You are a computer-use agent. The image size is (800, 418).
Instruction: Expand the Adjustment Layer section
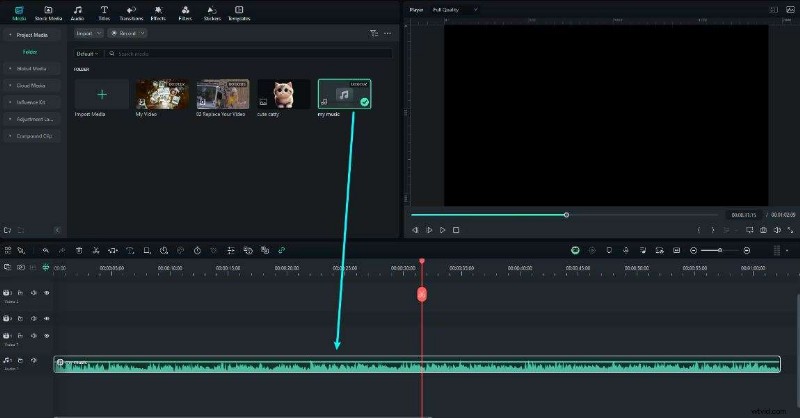[x=32, y=119]
